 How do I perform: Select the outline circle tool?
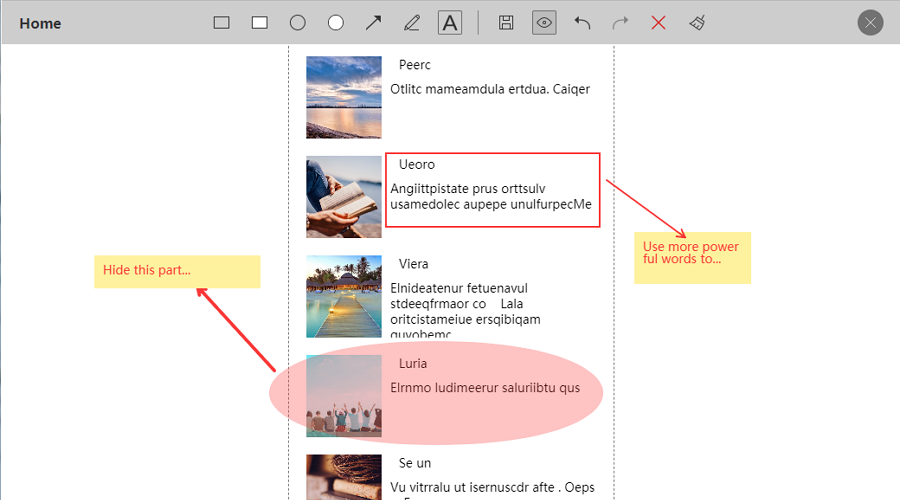297,23
